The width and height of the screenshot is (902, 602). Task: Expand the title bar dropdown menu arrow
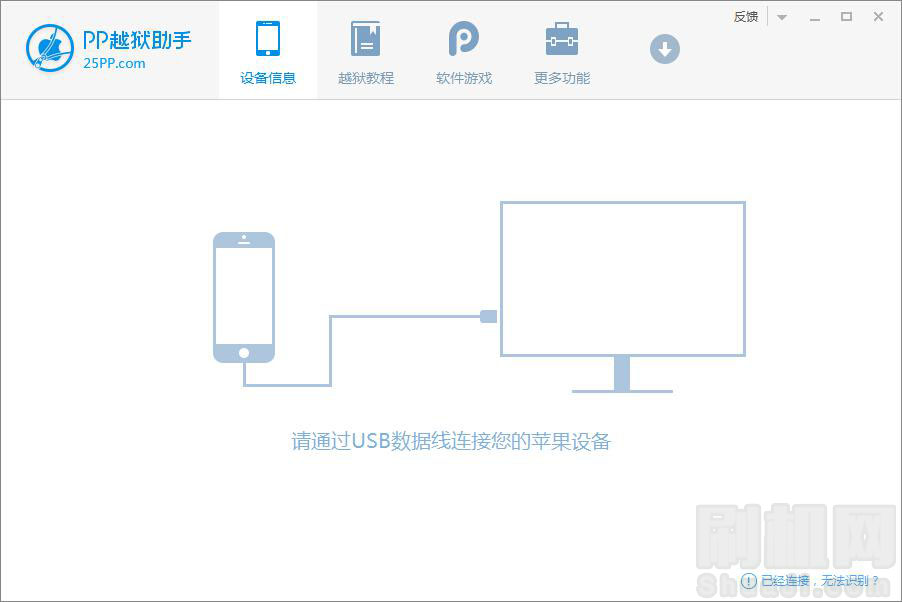pyautogui.click(x=781, y=17)
